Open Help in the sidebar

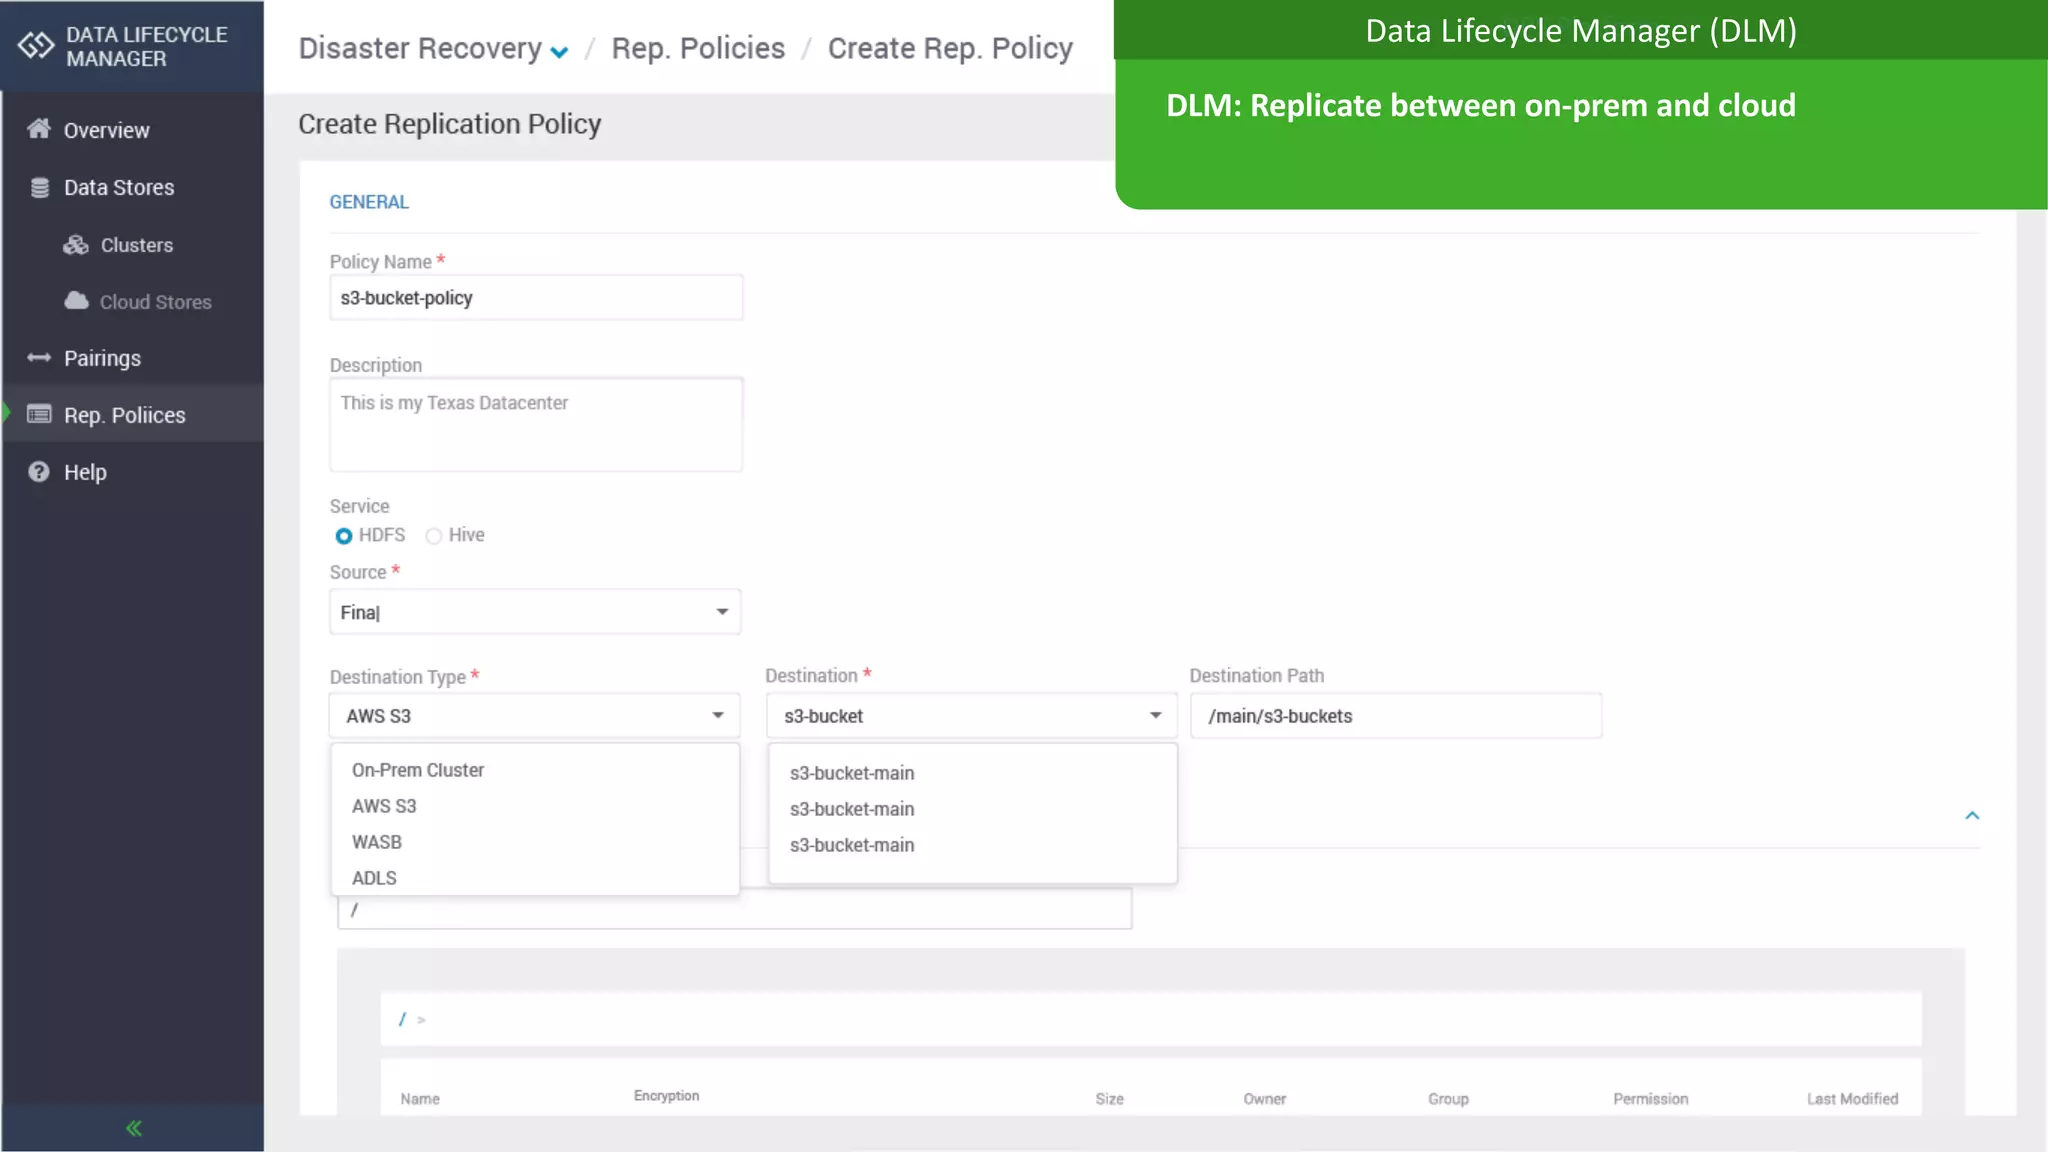tap(85, 472)
